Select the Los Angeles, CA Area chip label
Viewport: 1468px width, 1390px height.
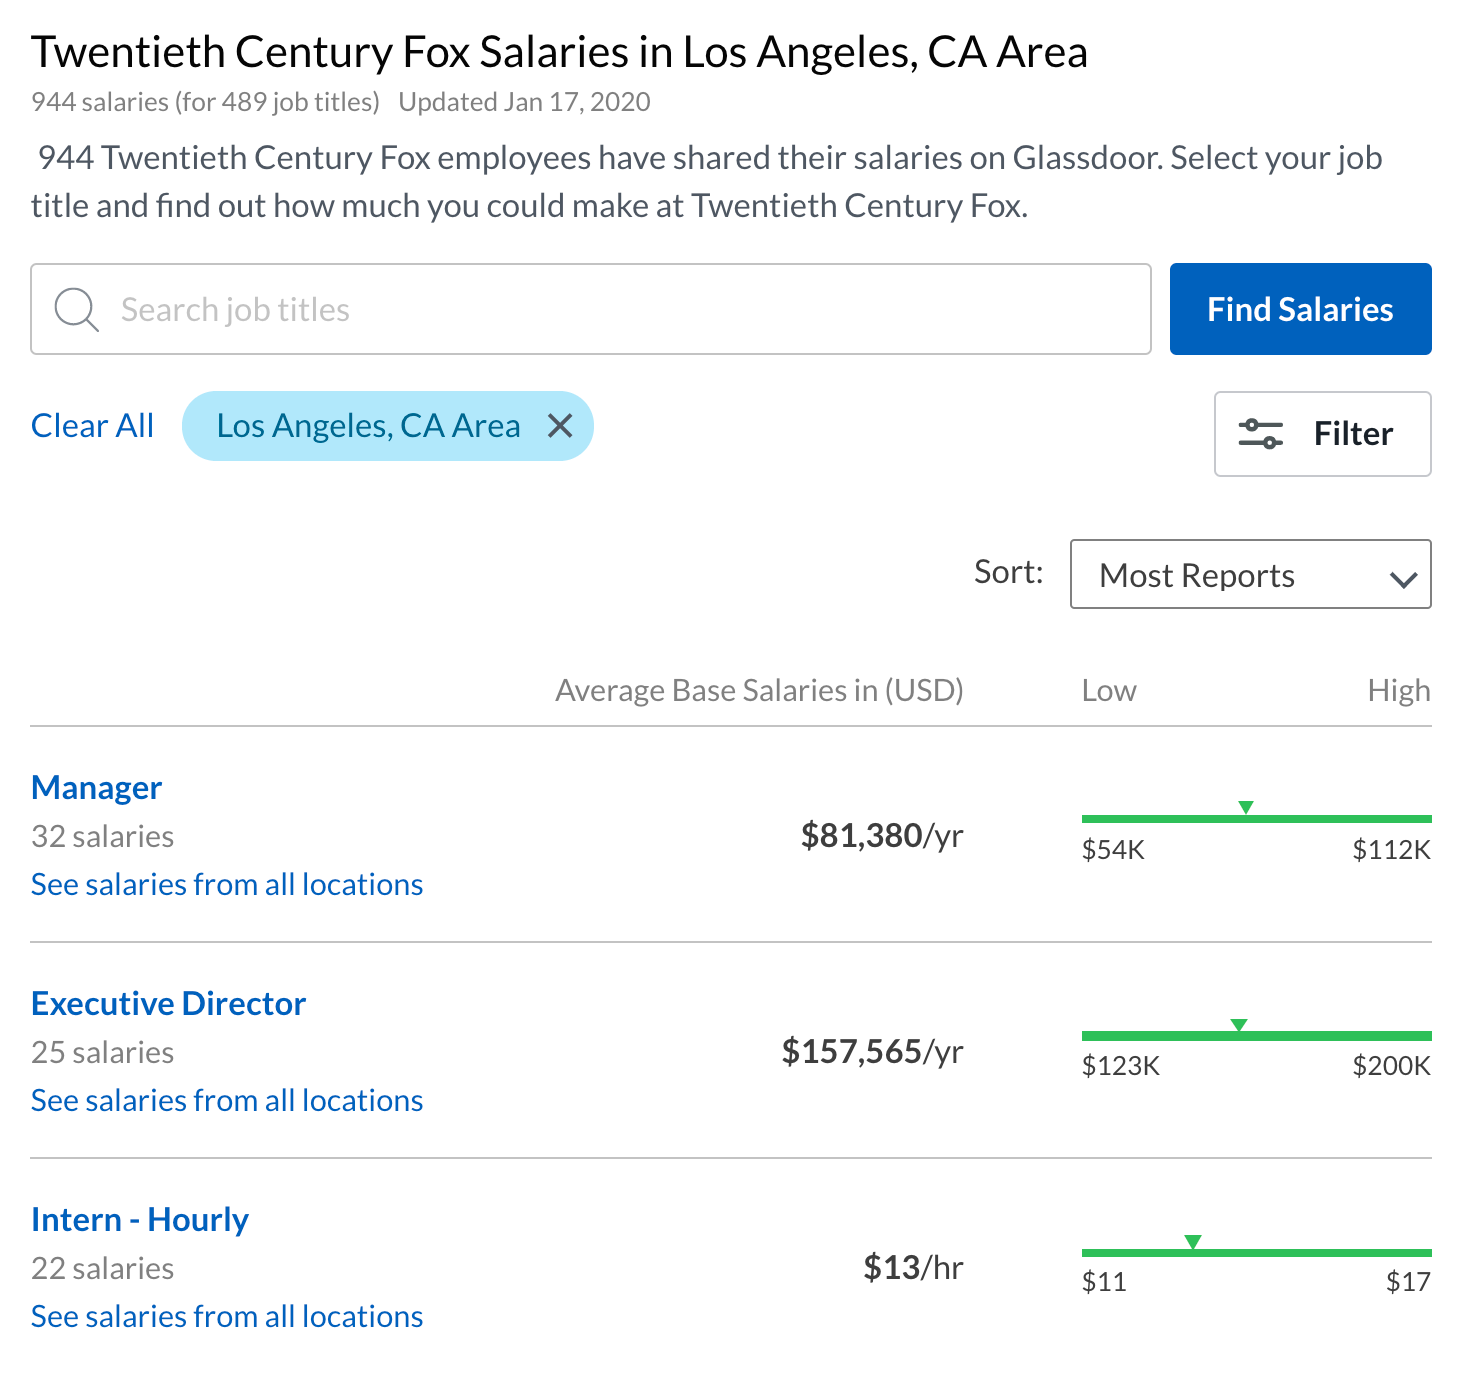[x=369, y=426]
